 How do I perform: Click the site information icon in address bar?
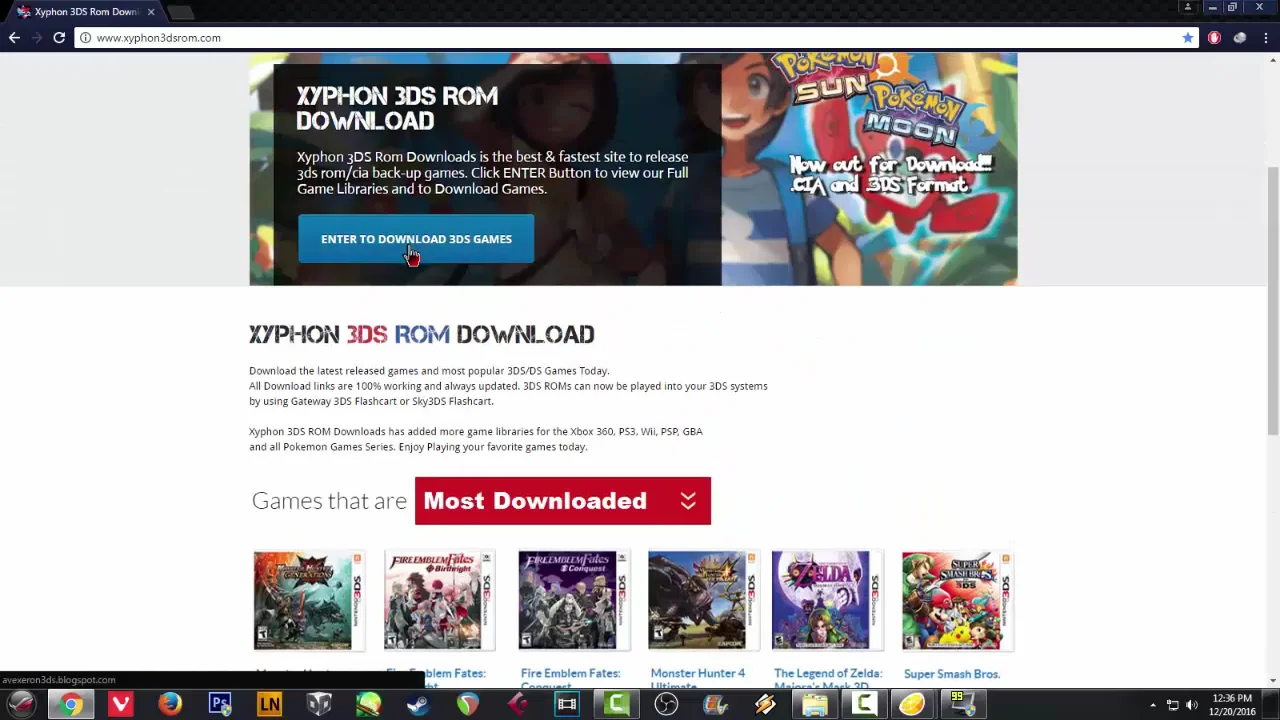click(86, 38)
